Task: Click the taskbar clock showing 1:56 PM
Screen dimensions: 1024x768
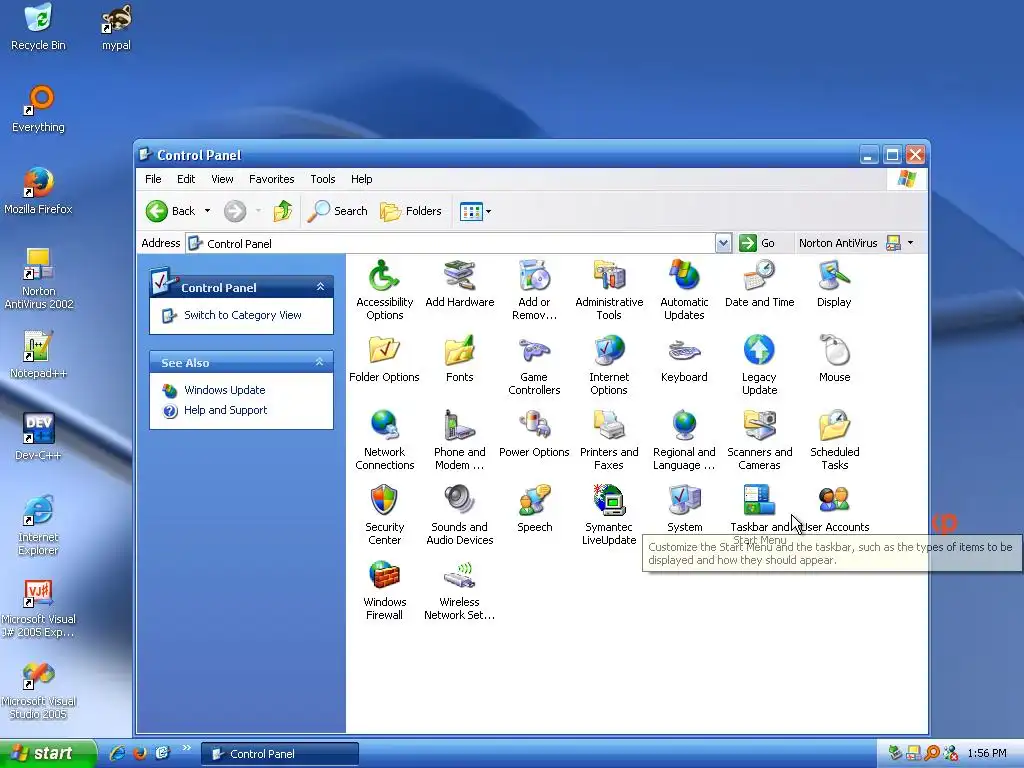Action: coord(987,754)
